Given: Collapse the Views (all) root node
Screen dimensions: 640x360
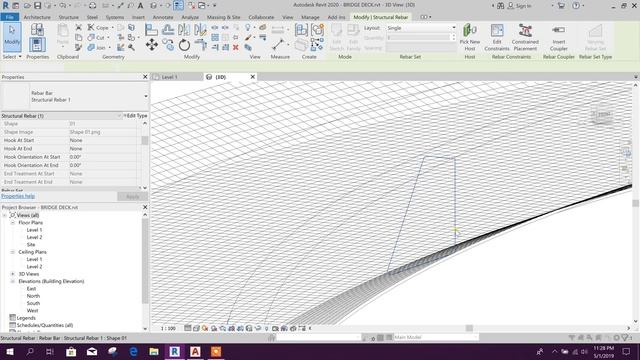Looking at the screenshot, I should 5,215.
